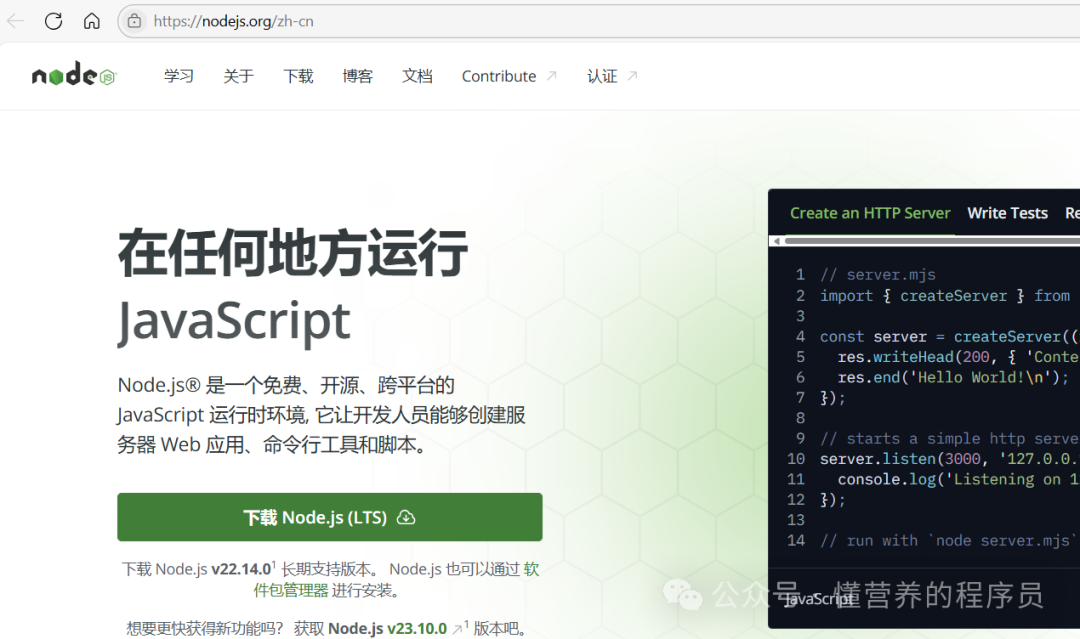
Task: Go to the browser home page icon
Action: pos(92,21)
